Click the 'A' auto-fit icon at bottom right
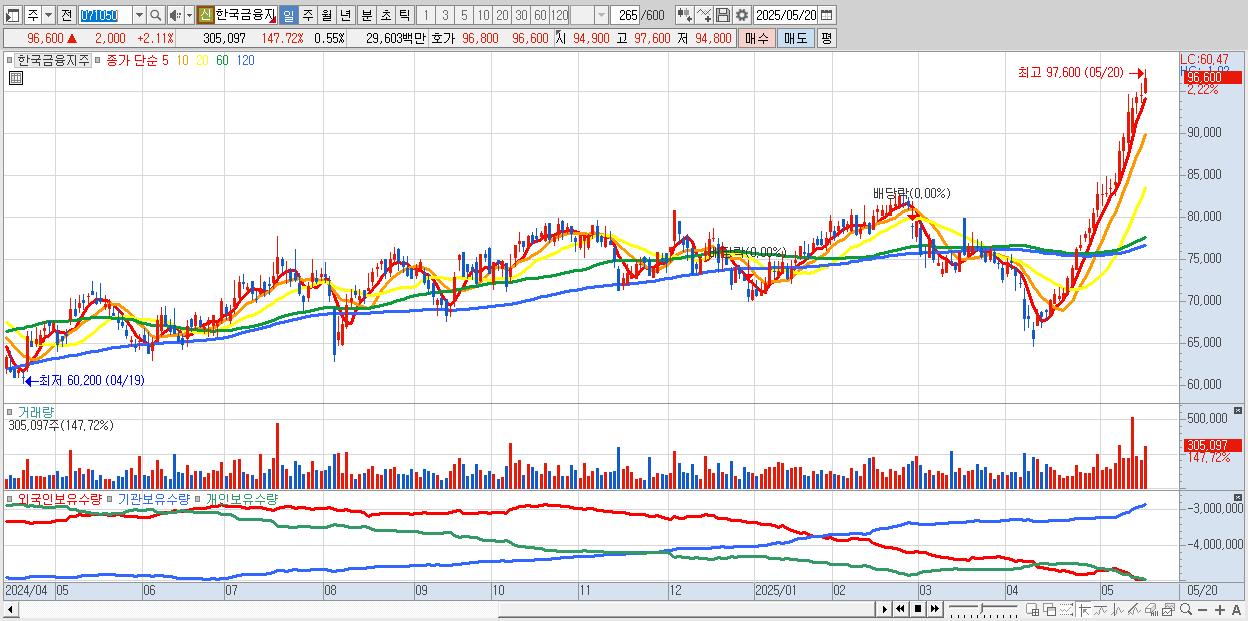Screen dimensions: 1248x621 1237,609
